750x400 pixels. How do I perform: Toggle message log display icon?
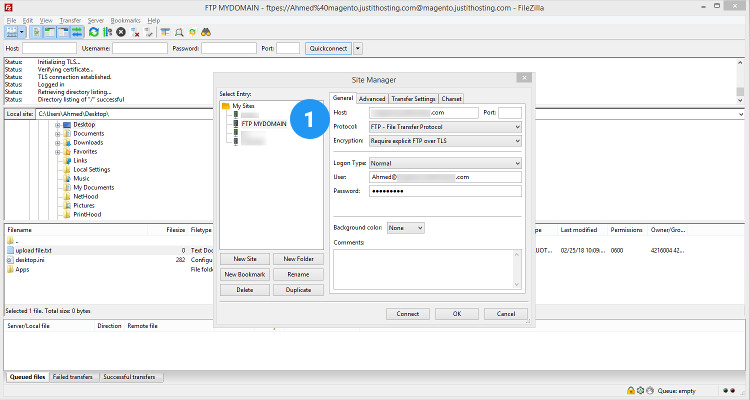[36, 32]
